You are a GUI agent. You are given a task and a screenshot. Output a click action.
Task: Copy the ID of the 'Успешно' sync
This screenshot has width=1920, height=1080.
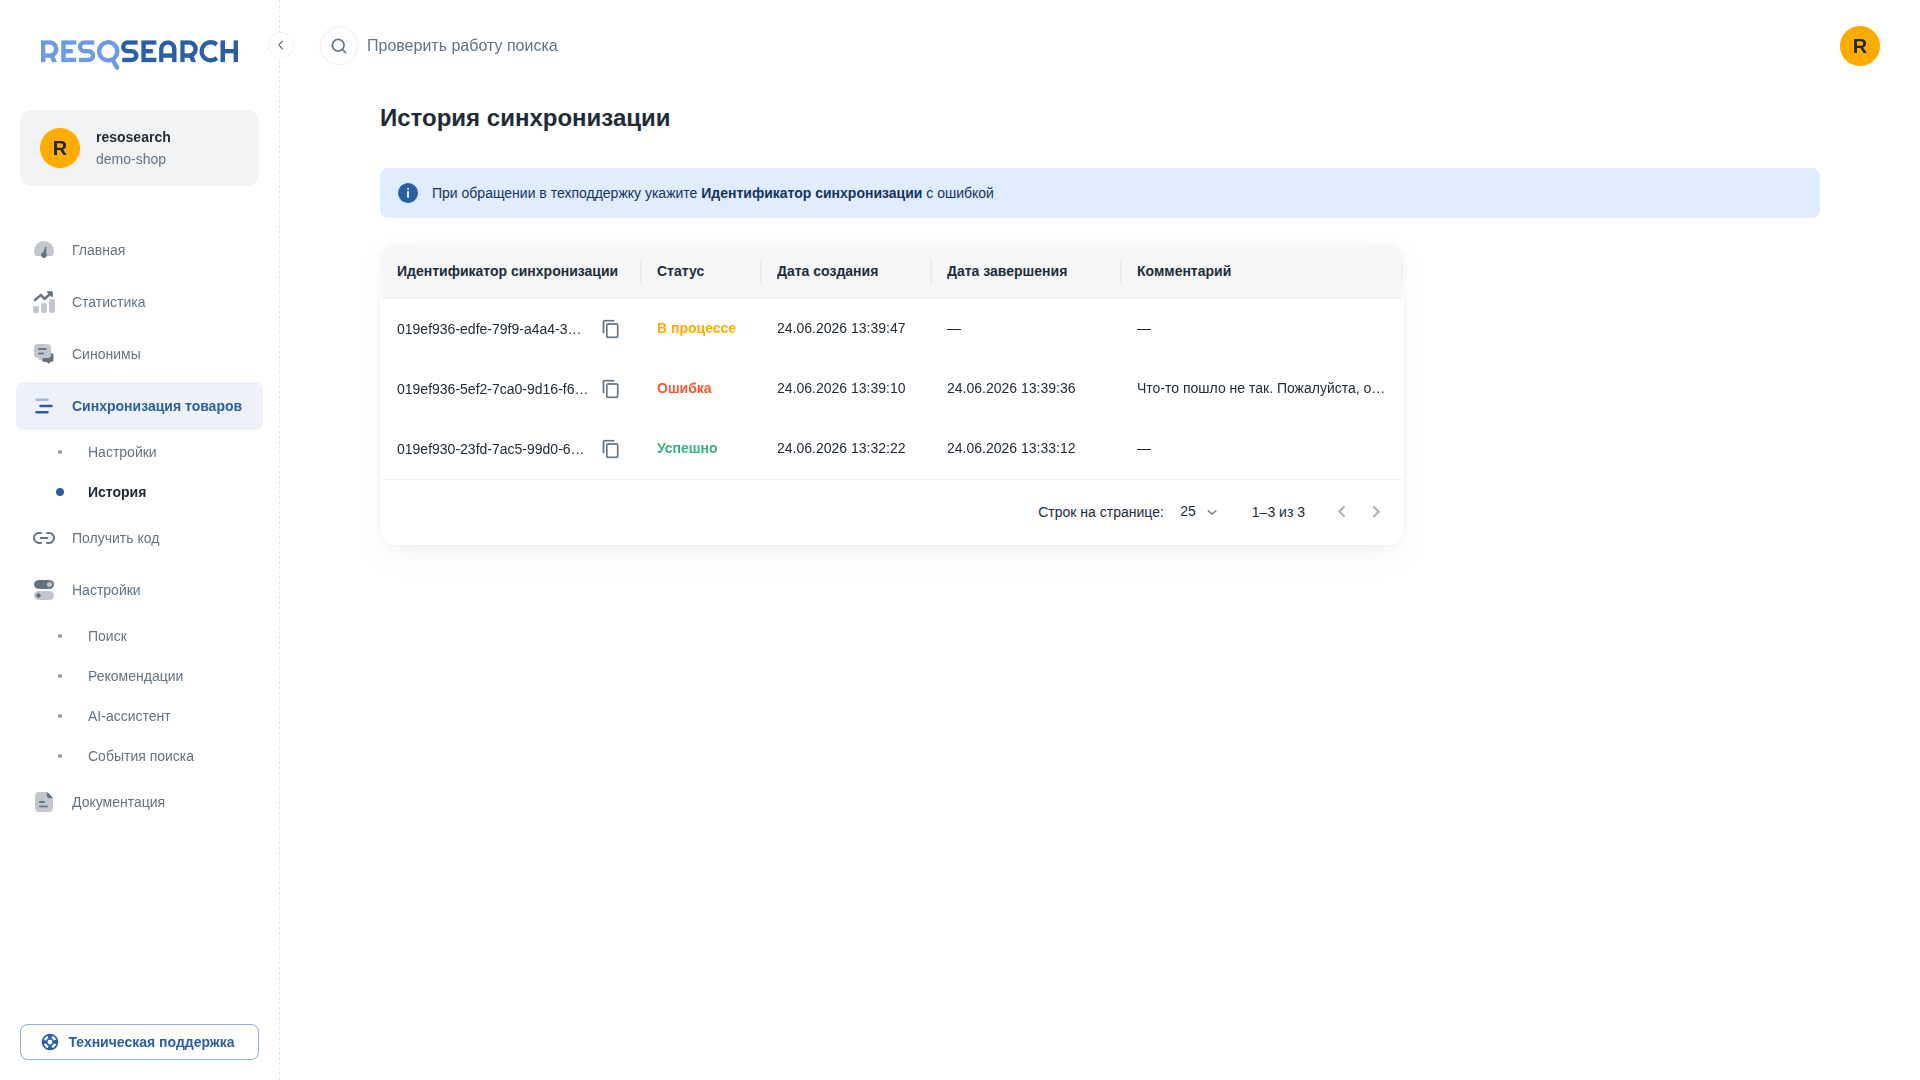pyautogui.click(x=611, y=449)
